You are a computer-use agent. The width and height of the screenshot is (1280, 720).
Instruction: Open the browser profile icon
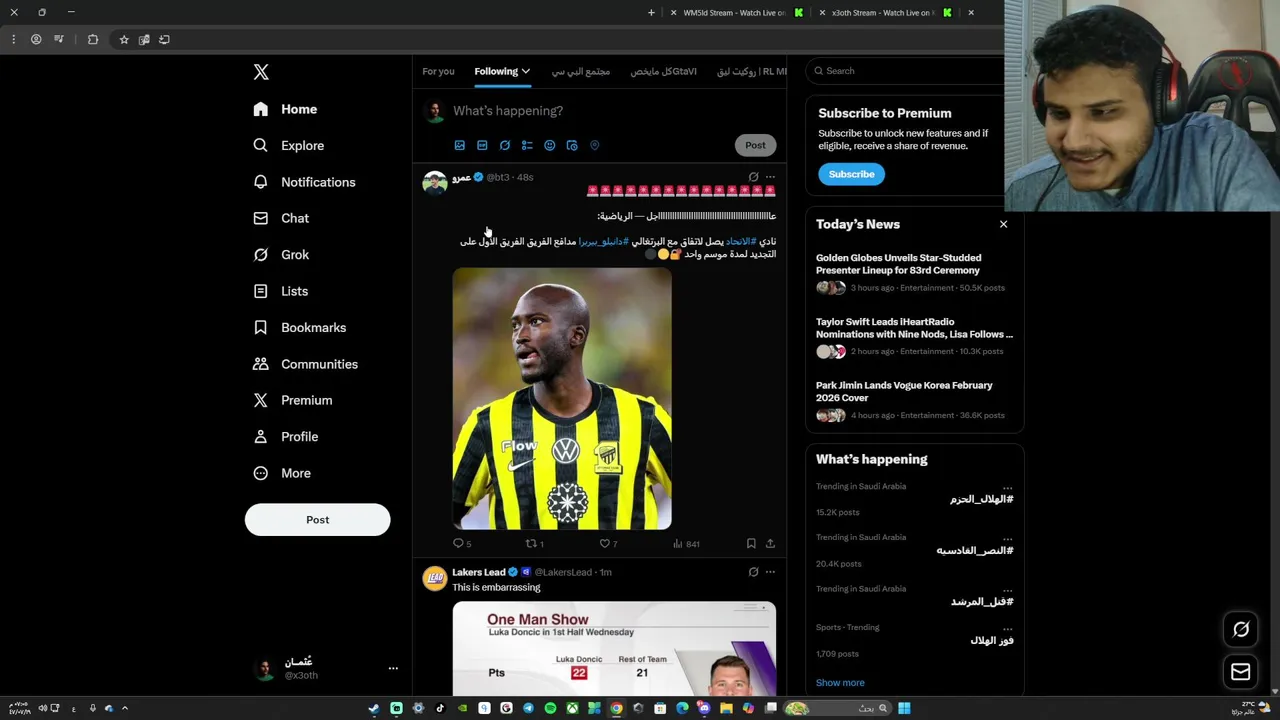tap(36, 39)
